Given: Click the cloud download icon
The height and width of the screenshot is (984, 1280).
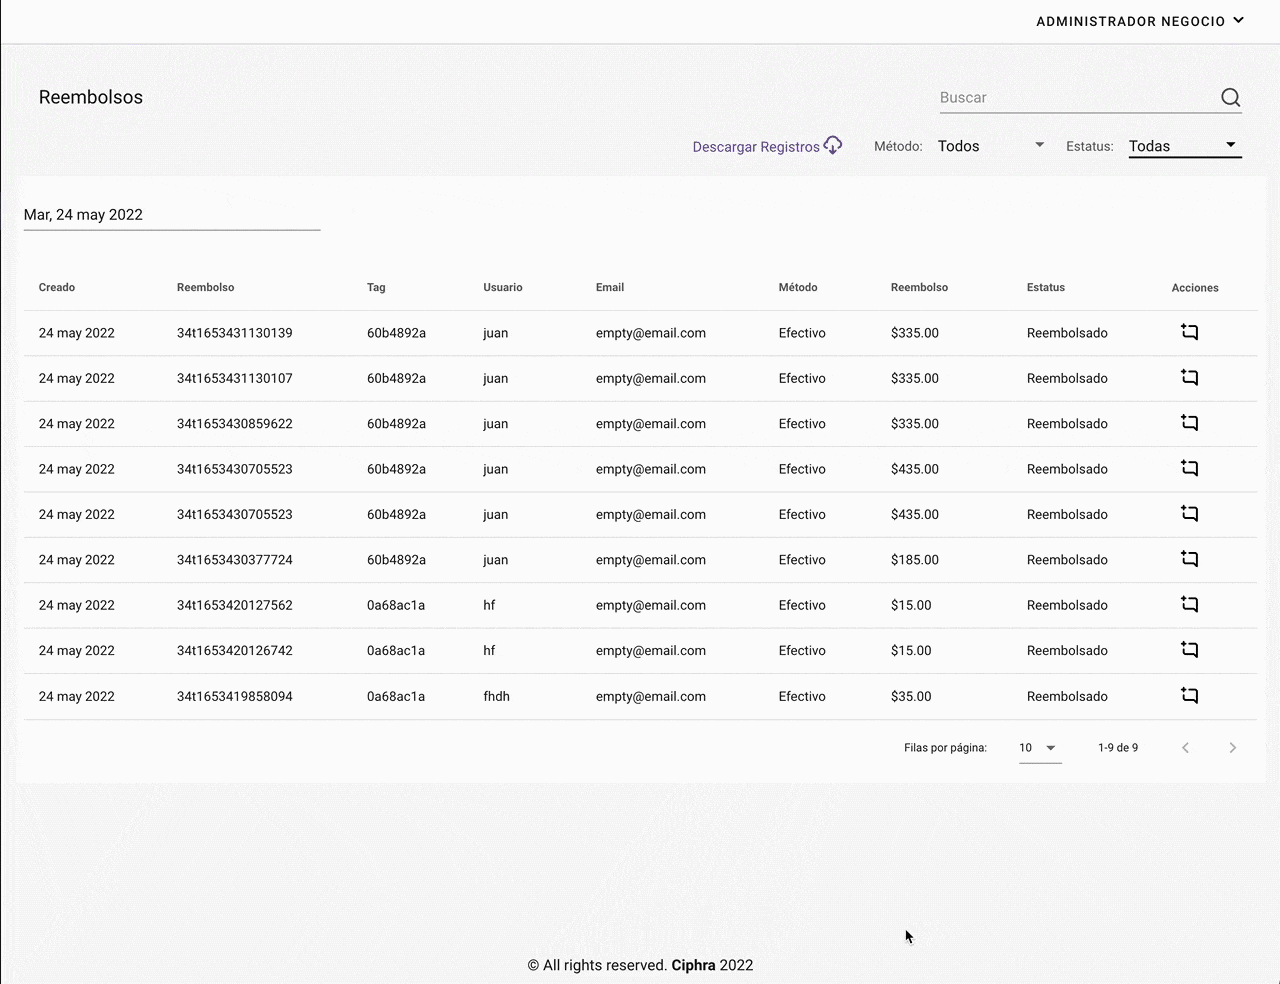Looking at the screenshot, I should [833, 146].
